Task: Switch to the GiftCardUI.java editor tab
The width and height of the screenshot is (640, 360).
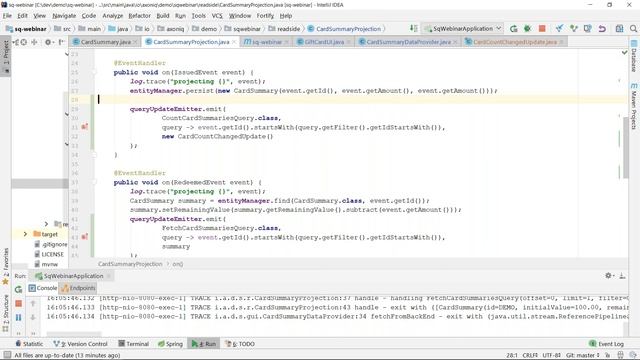Action: [x=324, y=42]
